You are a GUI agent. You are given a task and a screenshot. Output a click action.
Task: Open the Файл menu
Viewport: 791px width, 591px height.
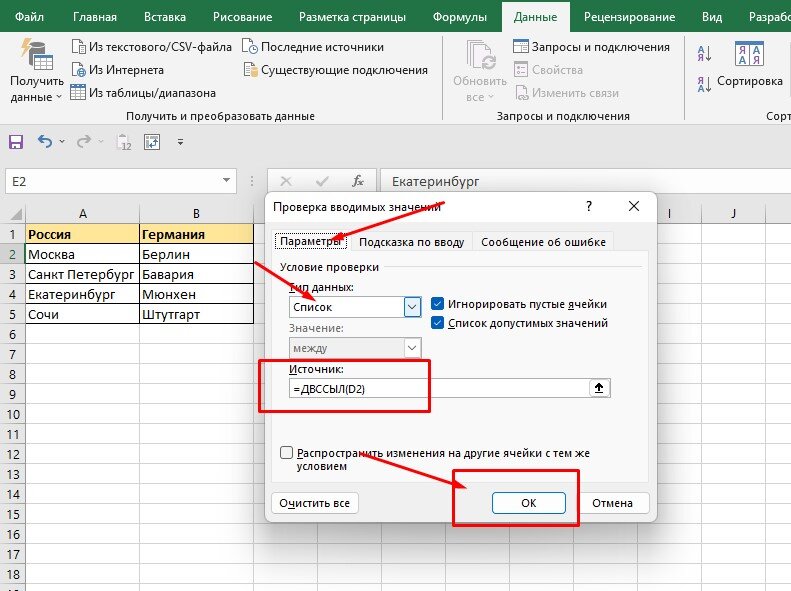[x=29, y=17]
